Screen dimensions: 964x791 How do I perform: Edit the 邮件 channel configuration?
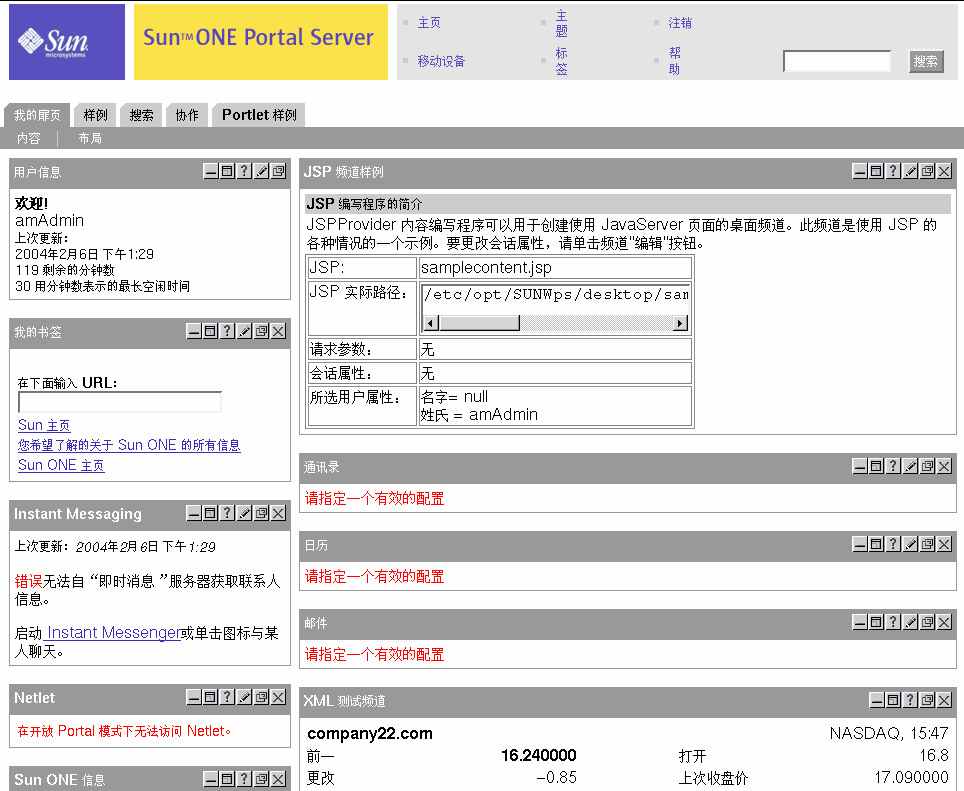(911, 623)
